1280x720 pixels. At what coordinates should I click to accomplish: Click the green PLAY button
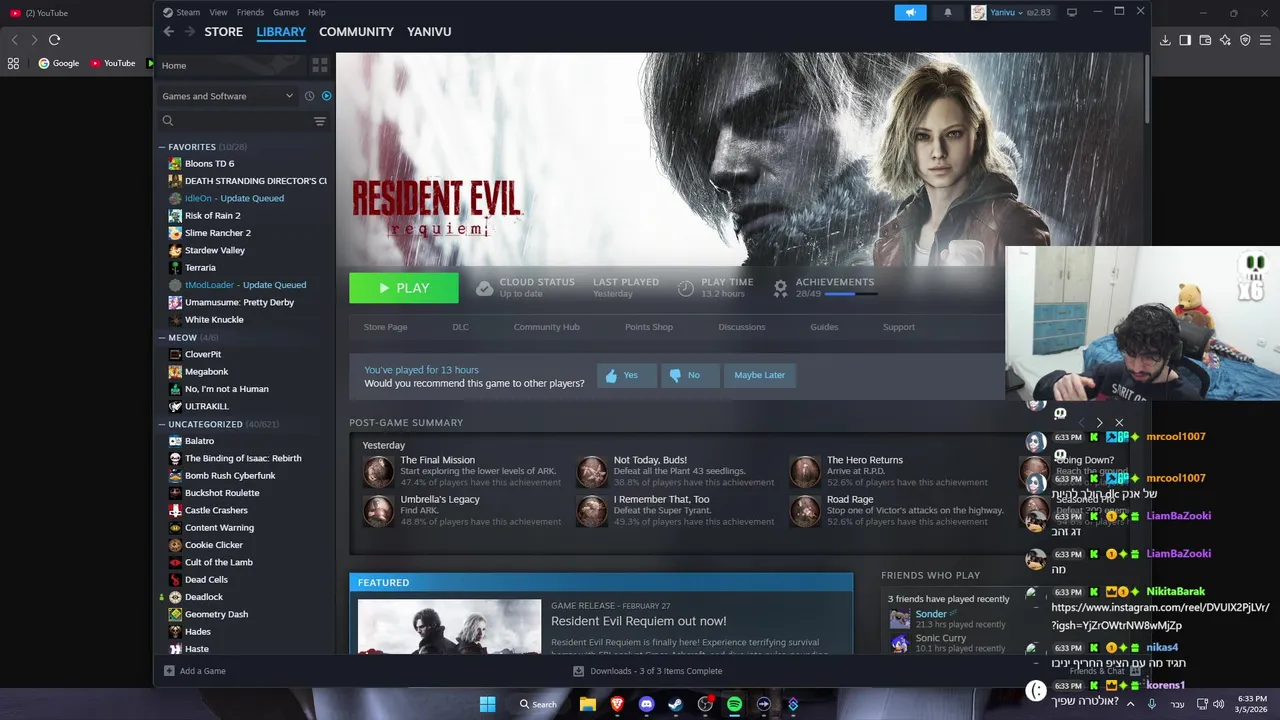tap(404, 288)
